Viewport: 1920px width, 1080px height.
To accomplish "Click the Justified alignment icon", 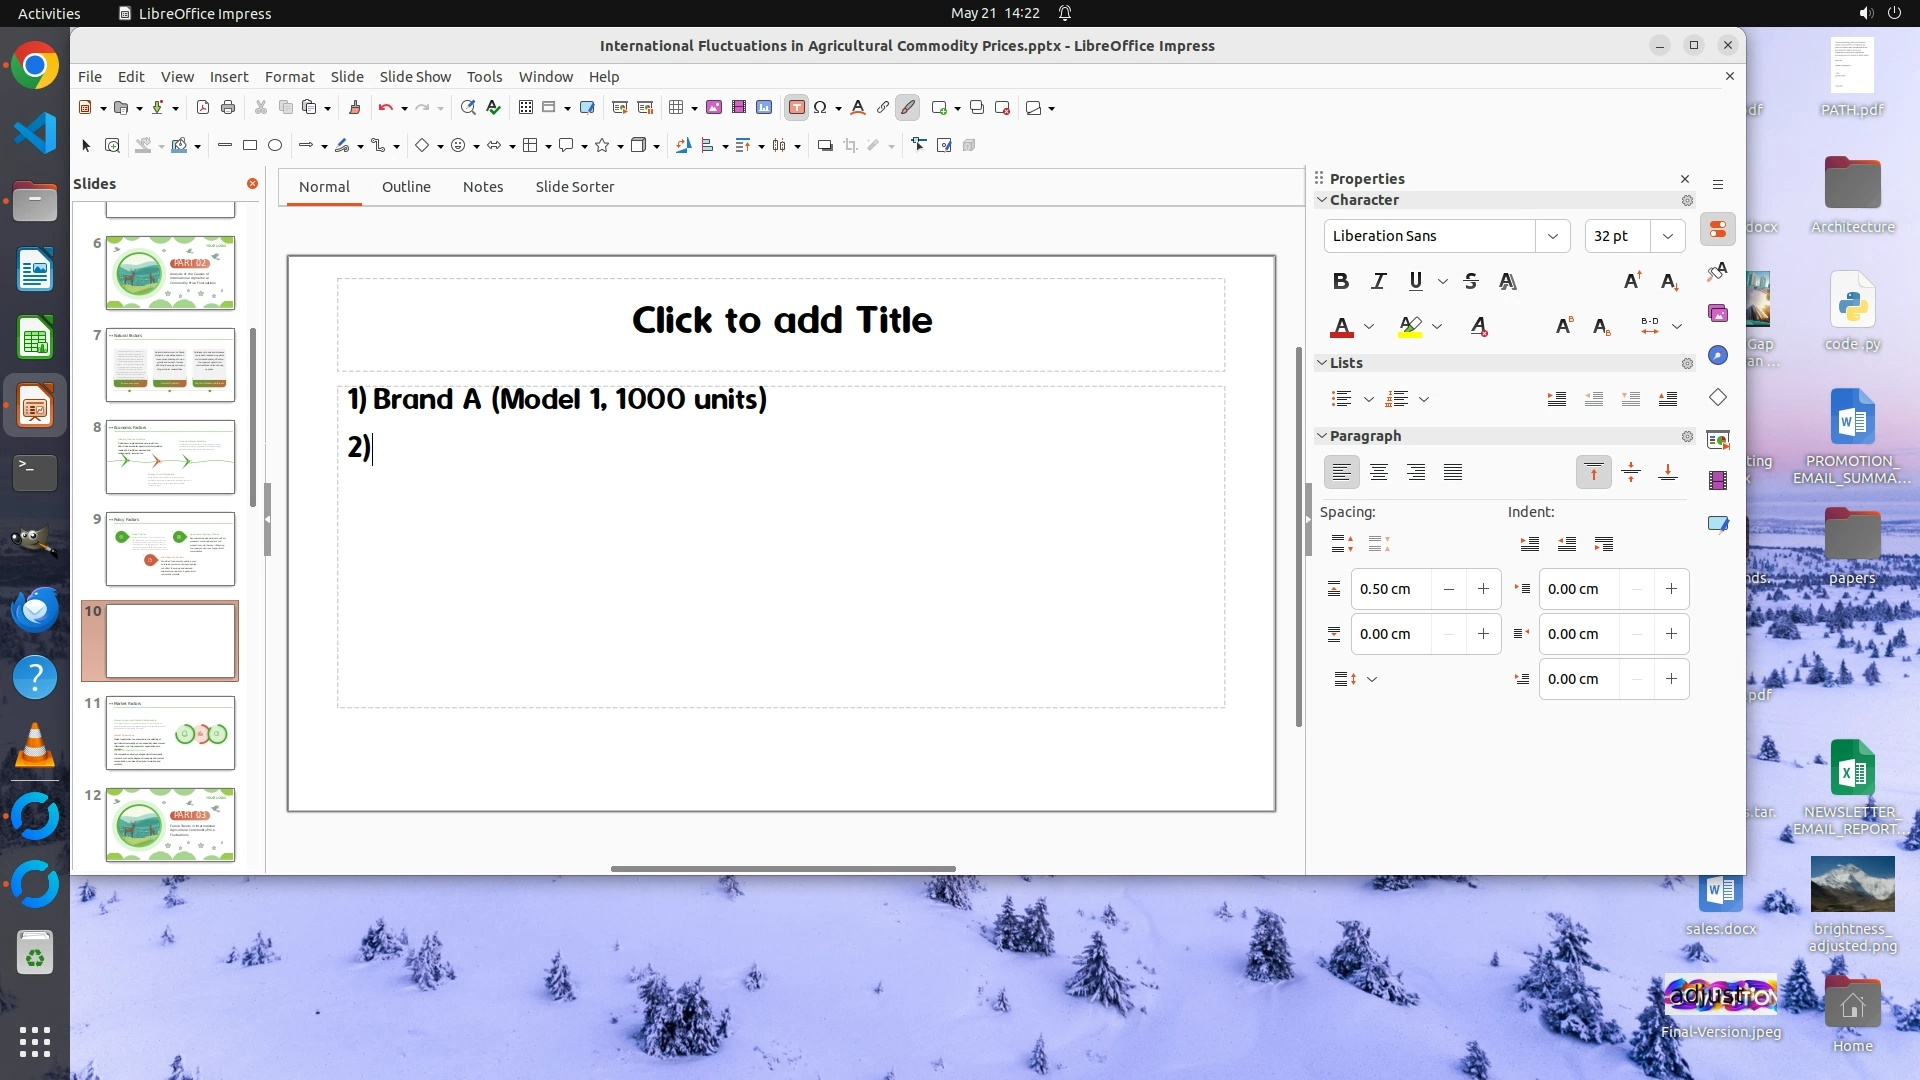I will tap(1453, 473).
